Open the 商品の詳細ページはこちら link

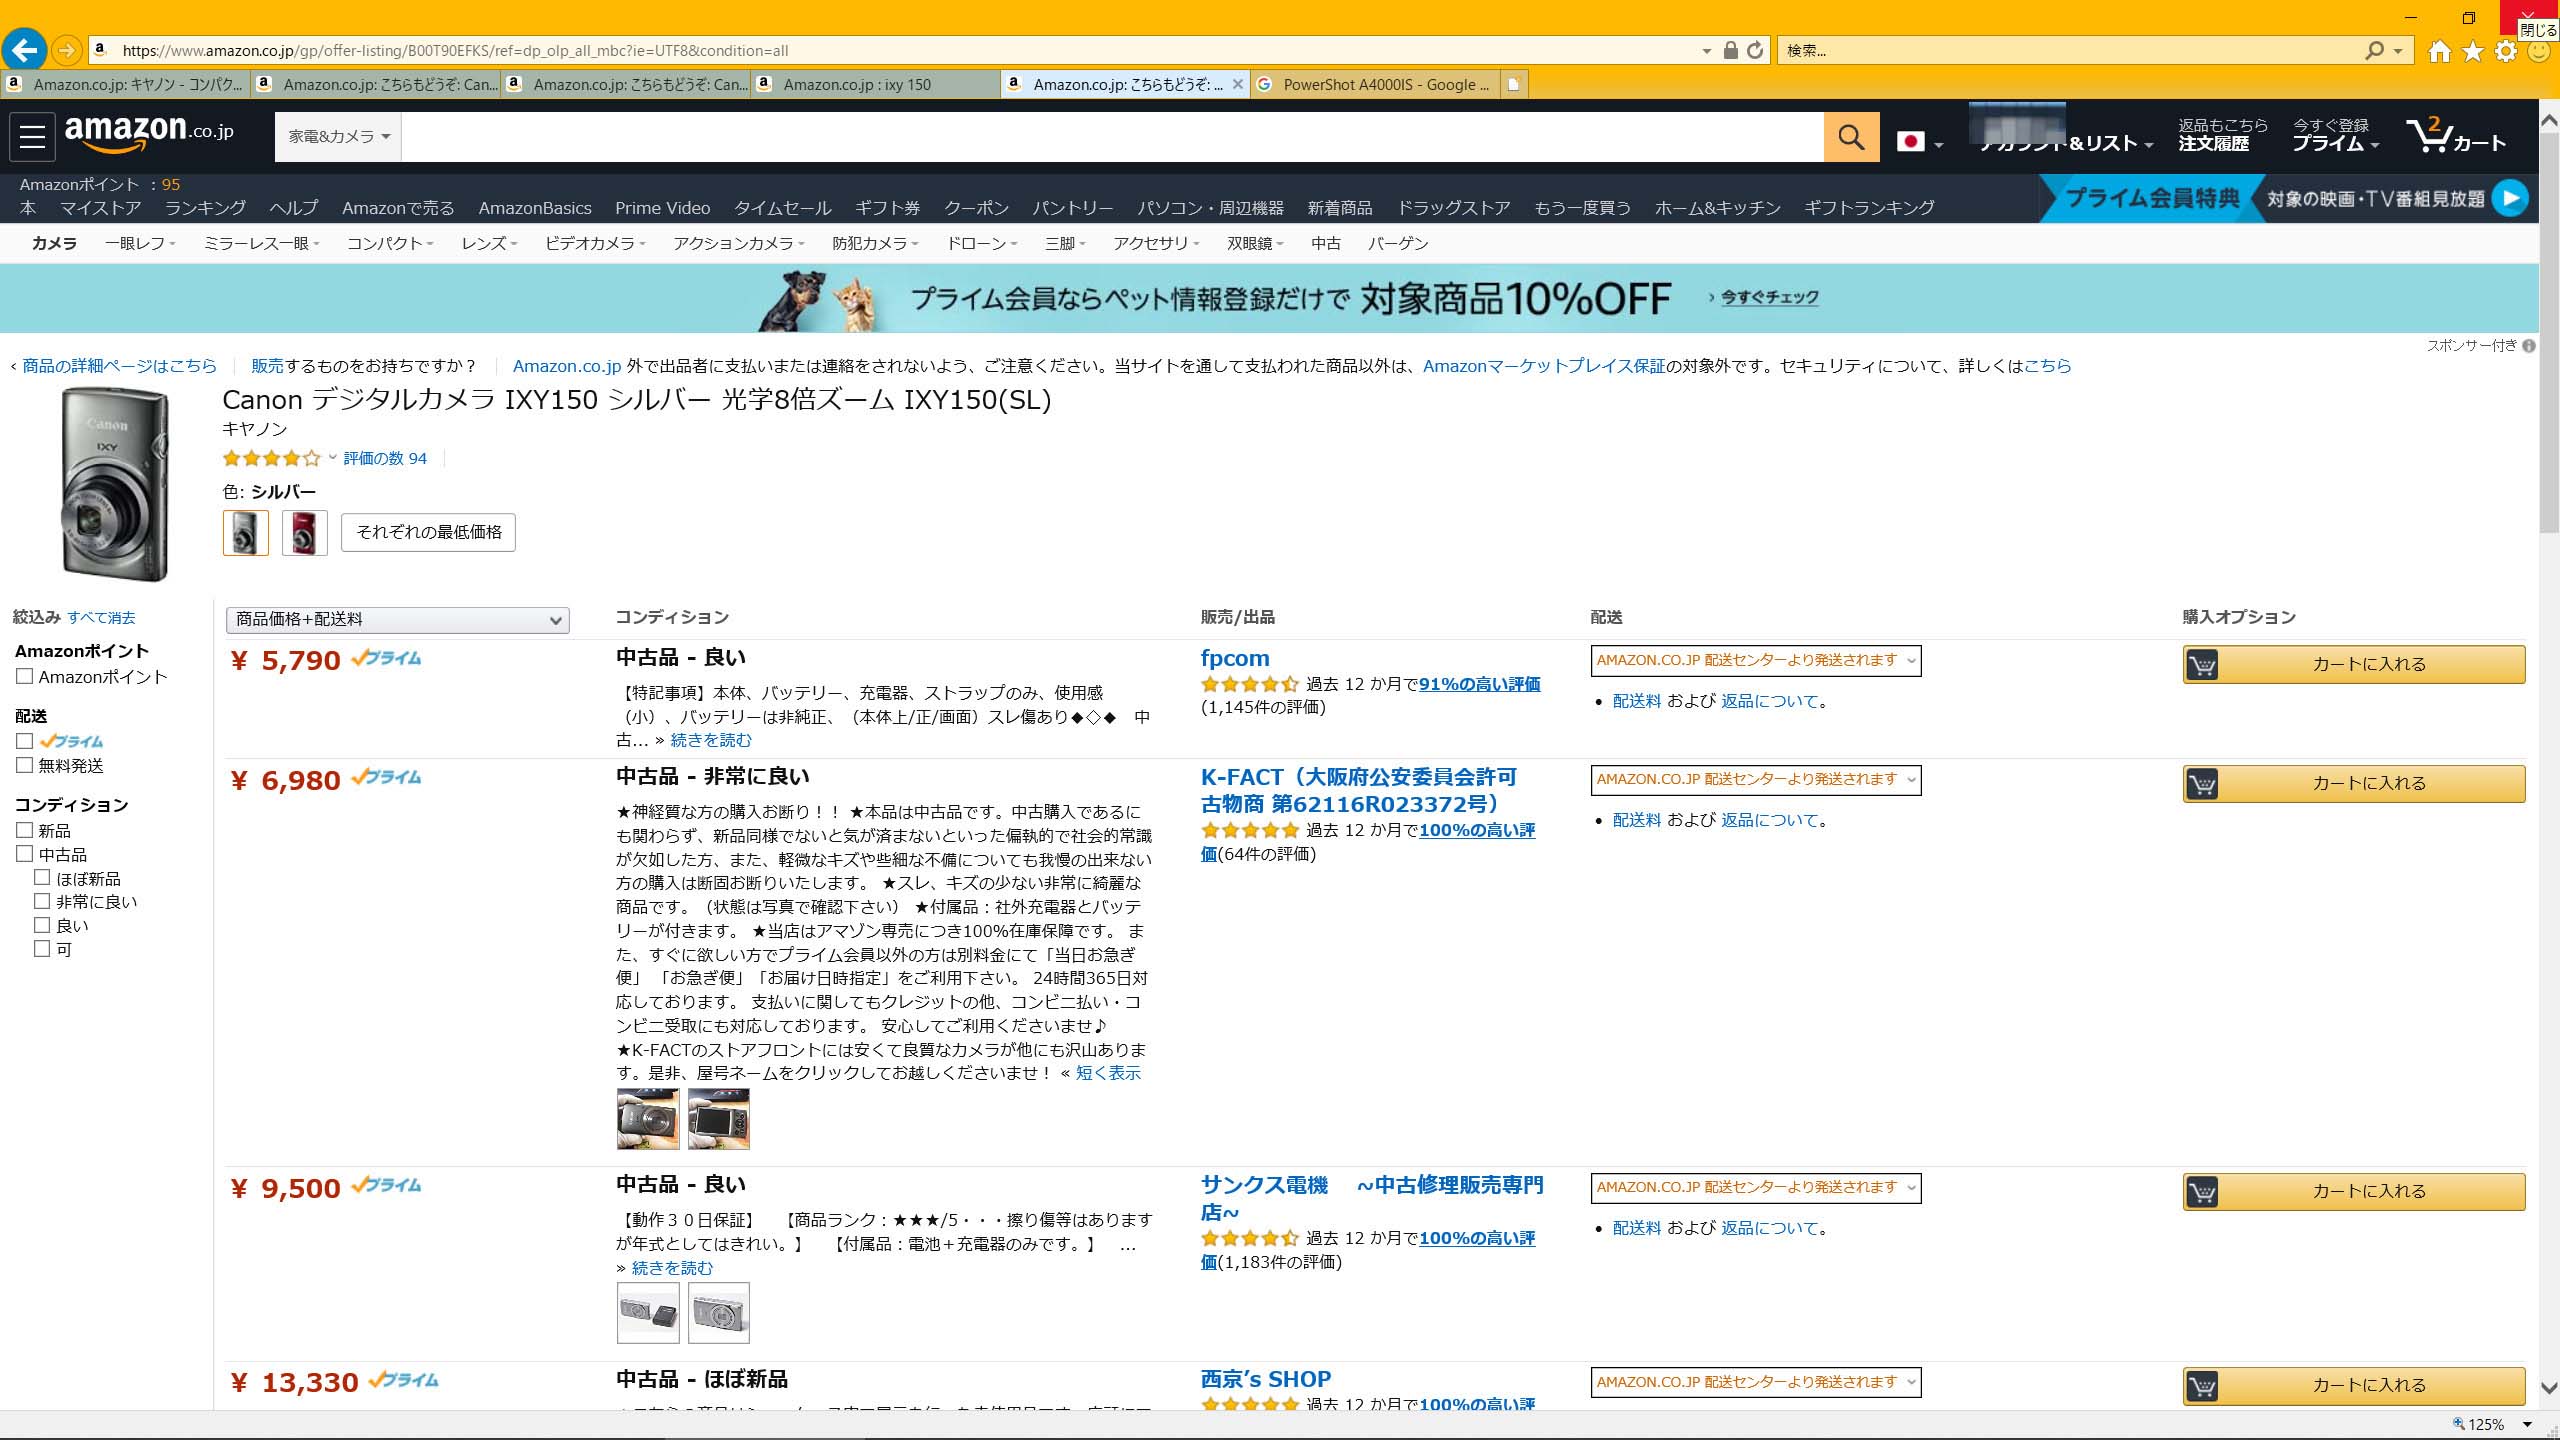click(119, 366)
